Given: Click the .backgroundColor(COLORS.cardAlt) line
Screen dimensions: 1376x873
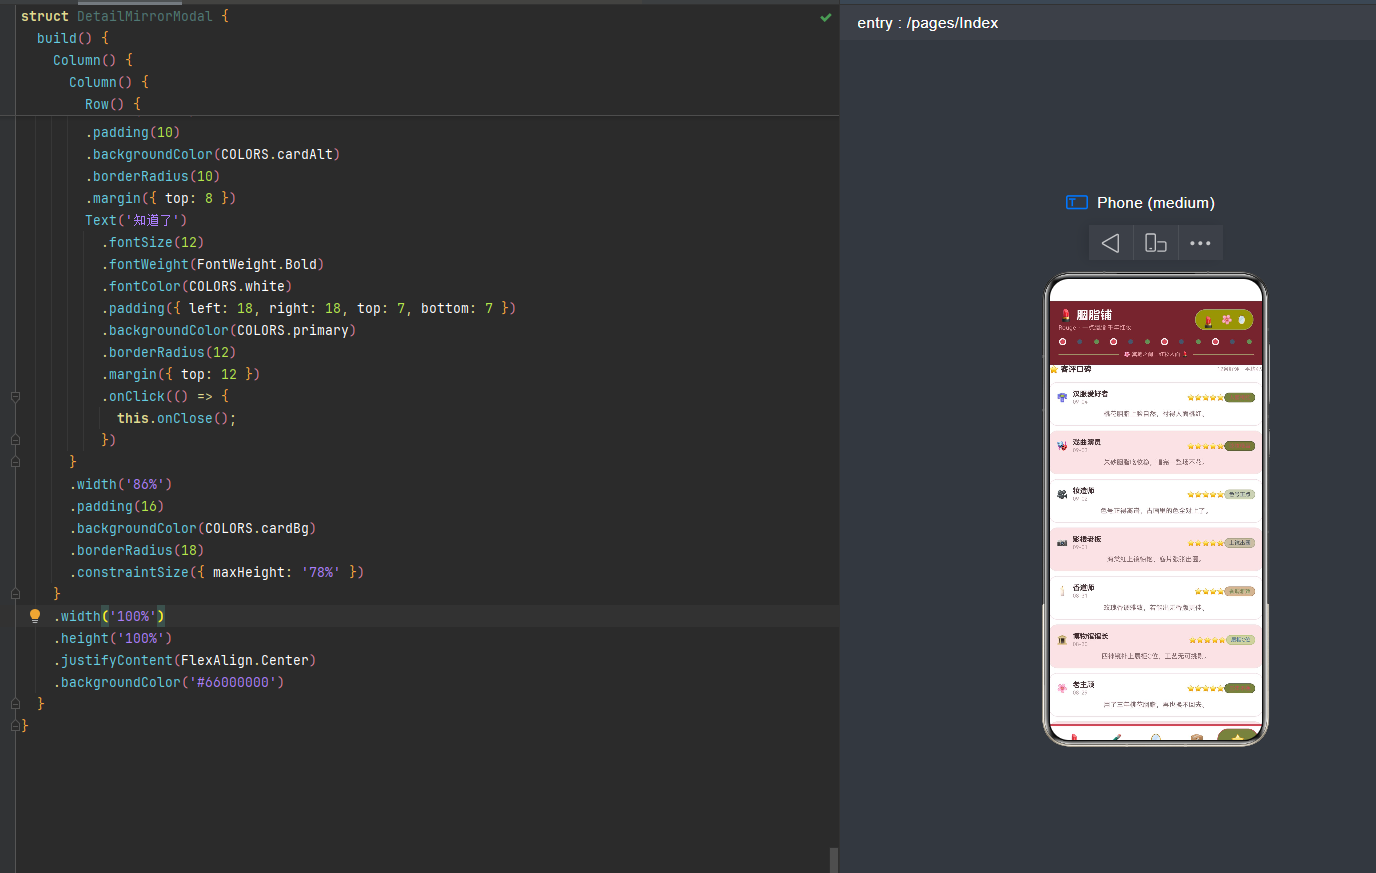Looking at the screenshot, I should pyautogui.click(x=213, y=154).
